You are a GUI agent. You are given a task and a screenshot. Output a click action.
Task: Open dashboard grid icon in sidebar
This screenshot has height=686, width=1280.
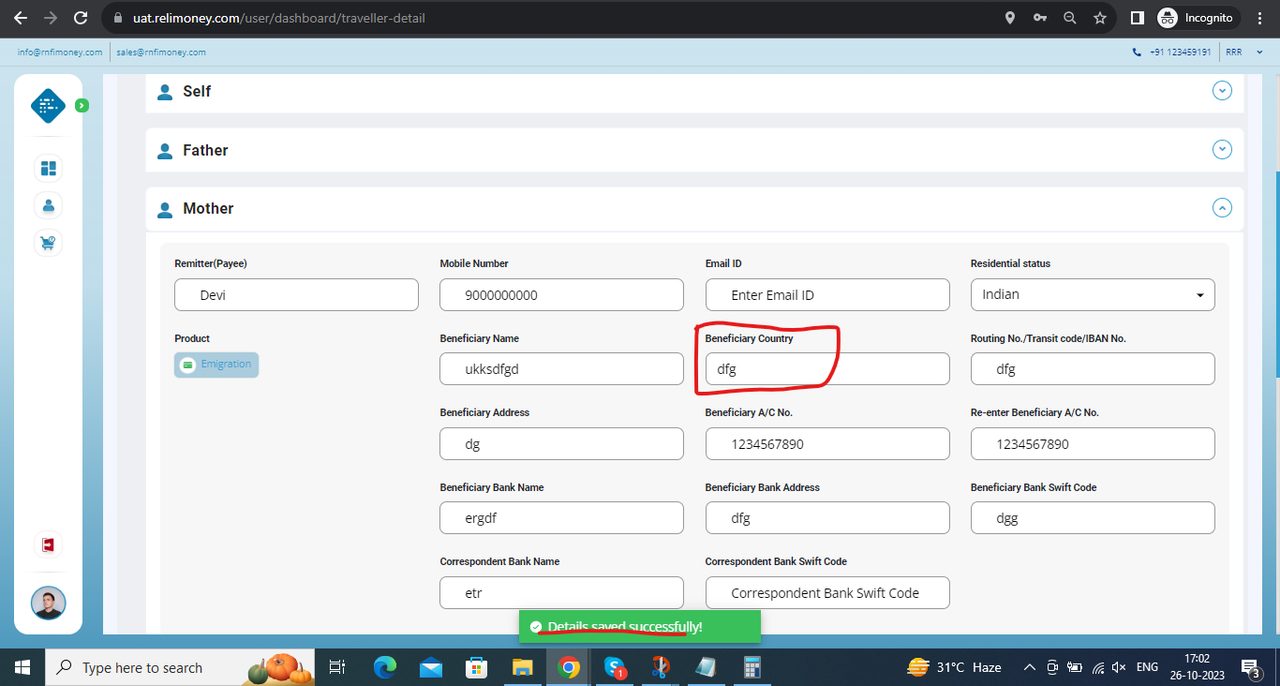click(48, 168)
